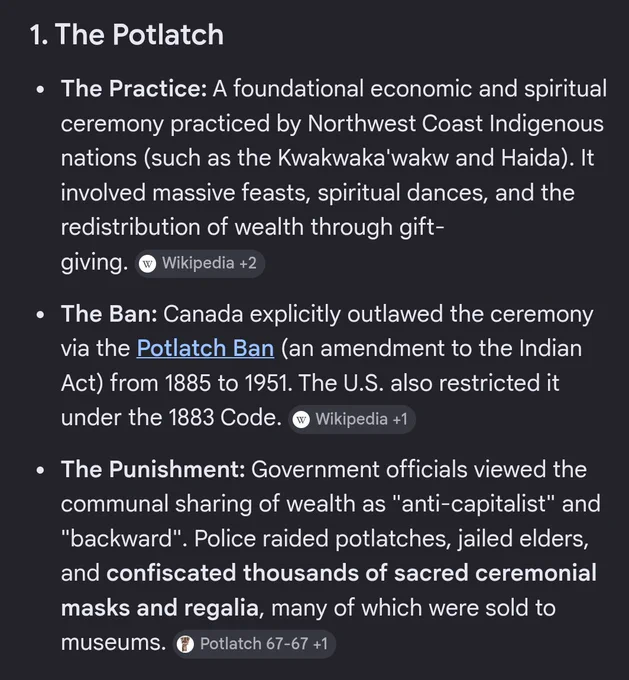The height and width of the screenshot is (680, 629).
Task: Click the Potlatch 67-67 source favicon
Action: (185, 644)
